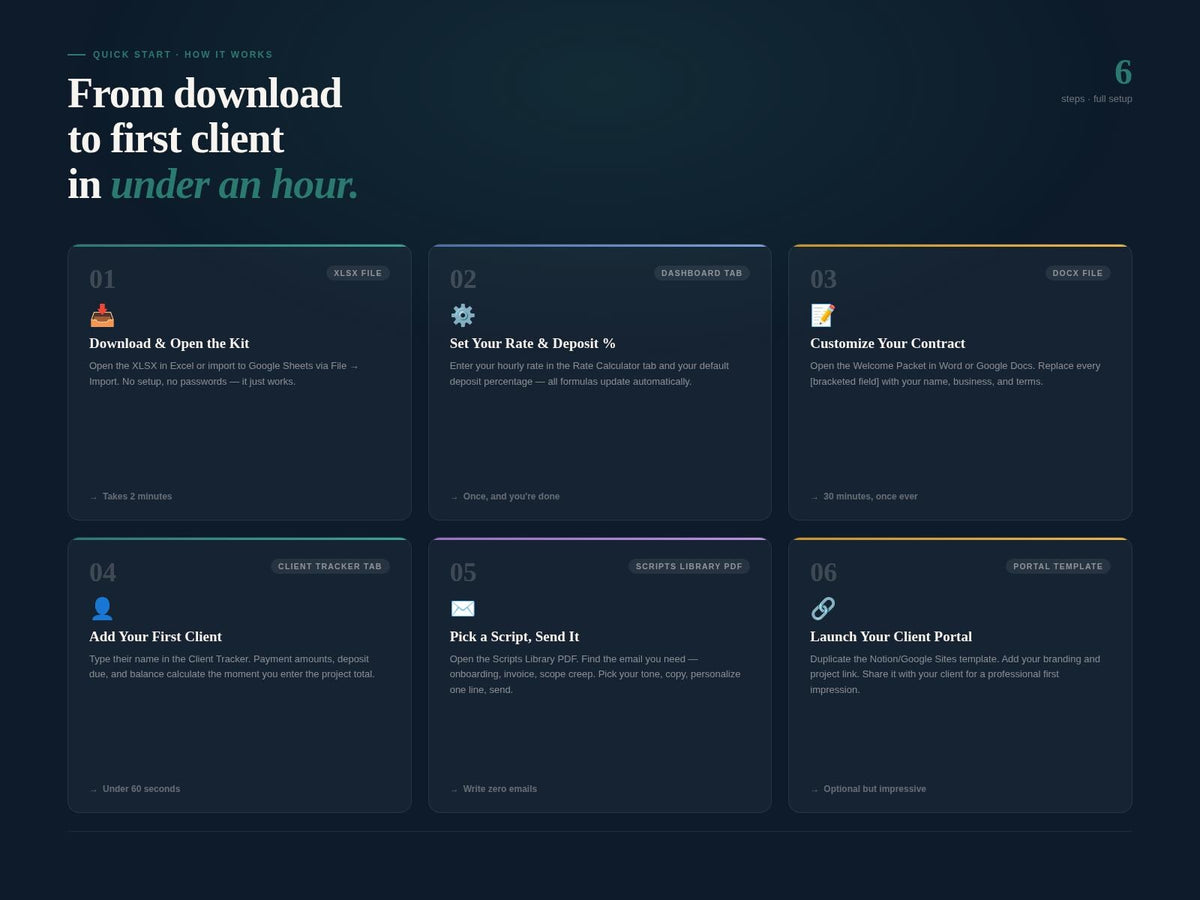Select the 'Download & Open the Kit' heading

[169, 343]
